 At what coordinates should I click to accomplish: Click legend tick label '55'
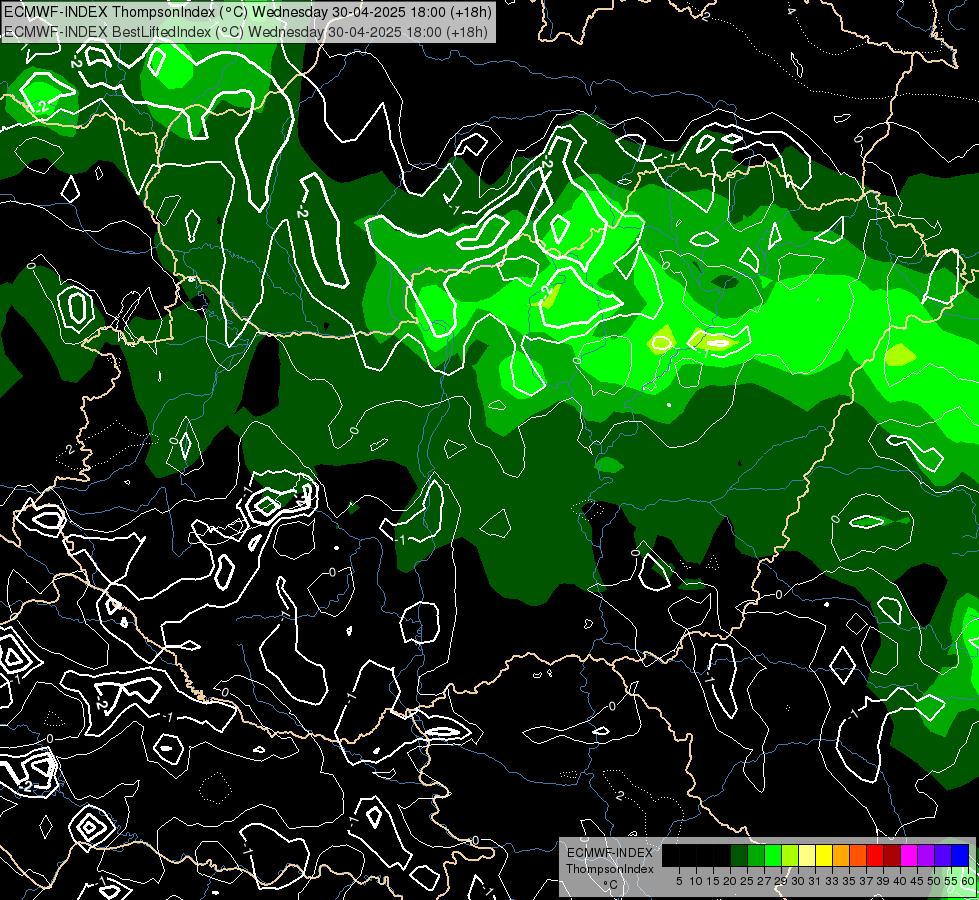pyautogui.click(x=951, y=881)
